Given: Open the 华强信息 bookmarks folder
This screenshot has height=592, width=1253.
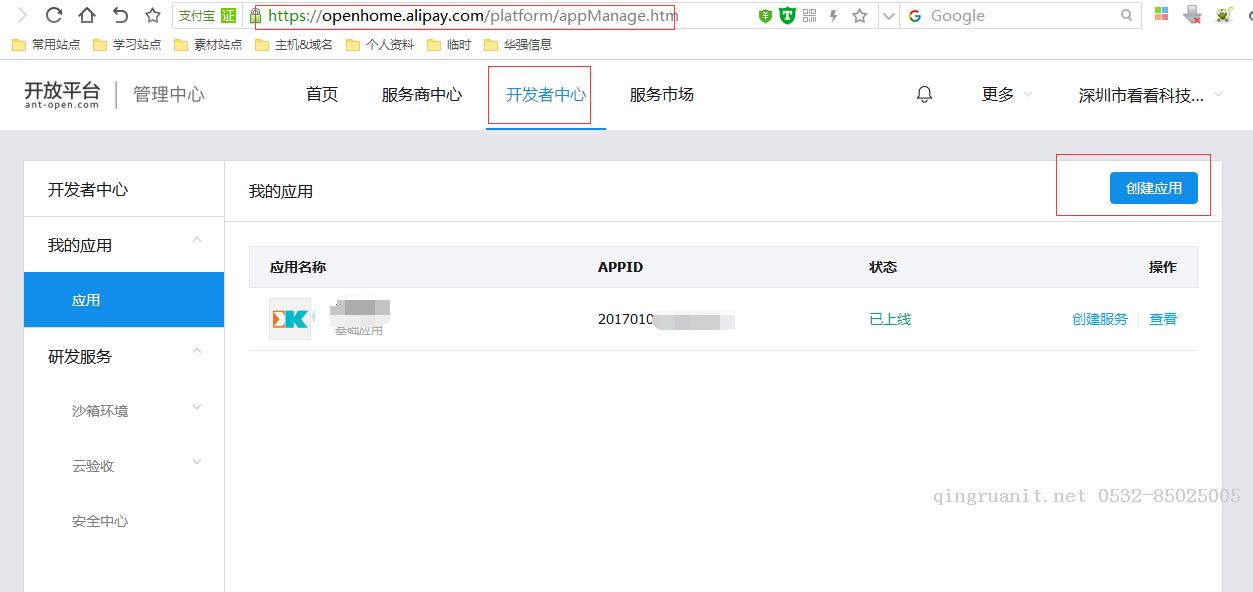Looking at the screenshot, I should tap(517, 45).
